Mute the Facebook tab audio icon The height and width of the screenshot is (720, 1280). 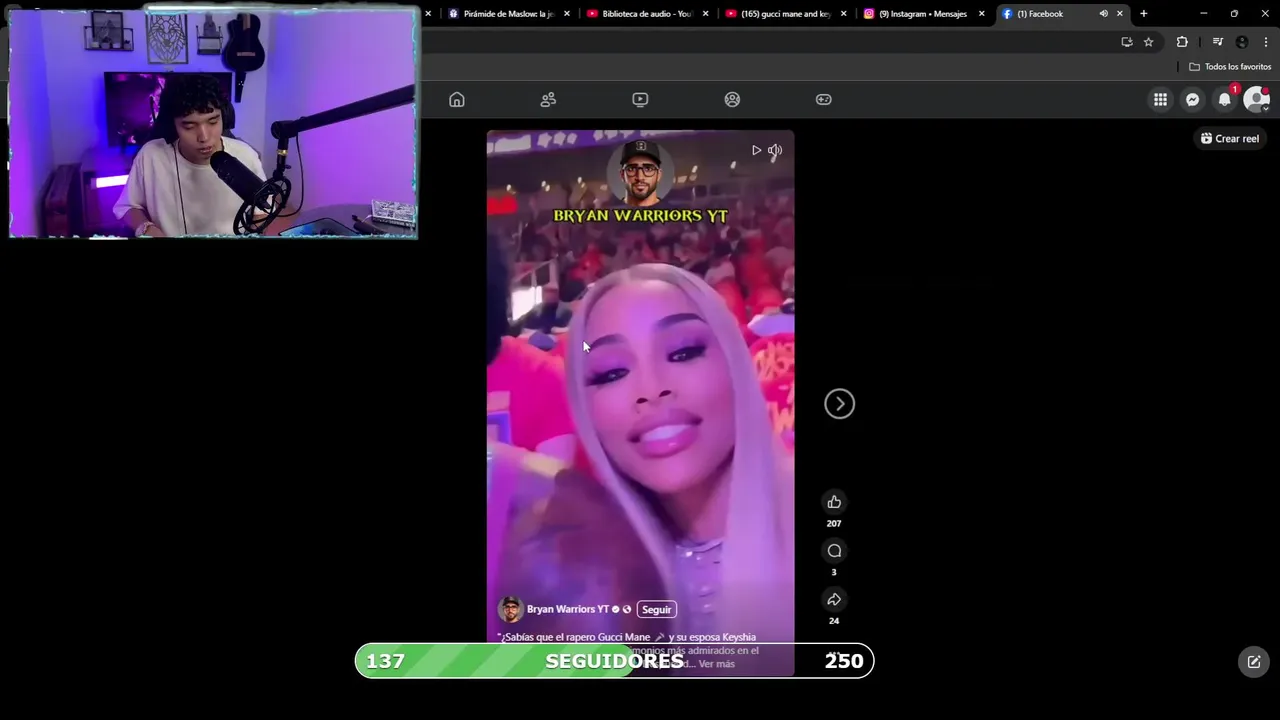tap(1103, 14)
